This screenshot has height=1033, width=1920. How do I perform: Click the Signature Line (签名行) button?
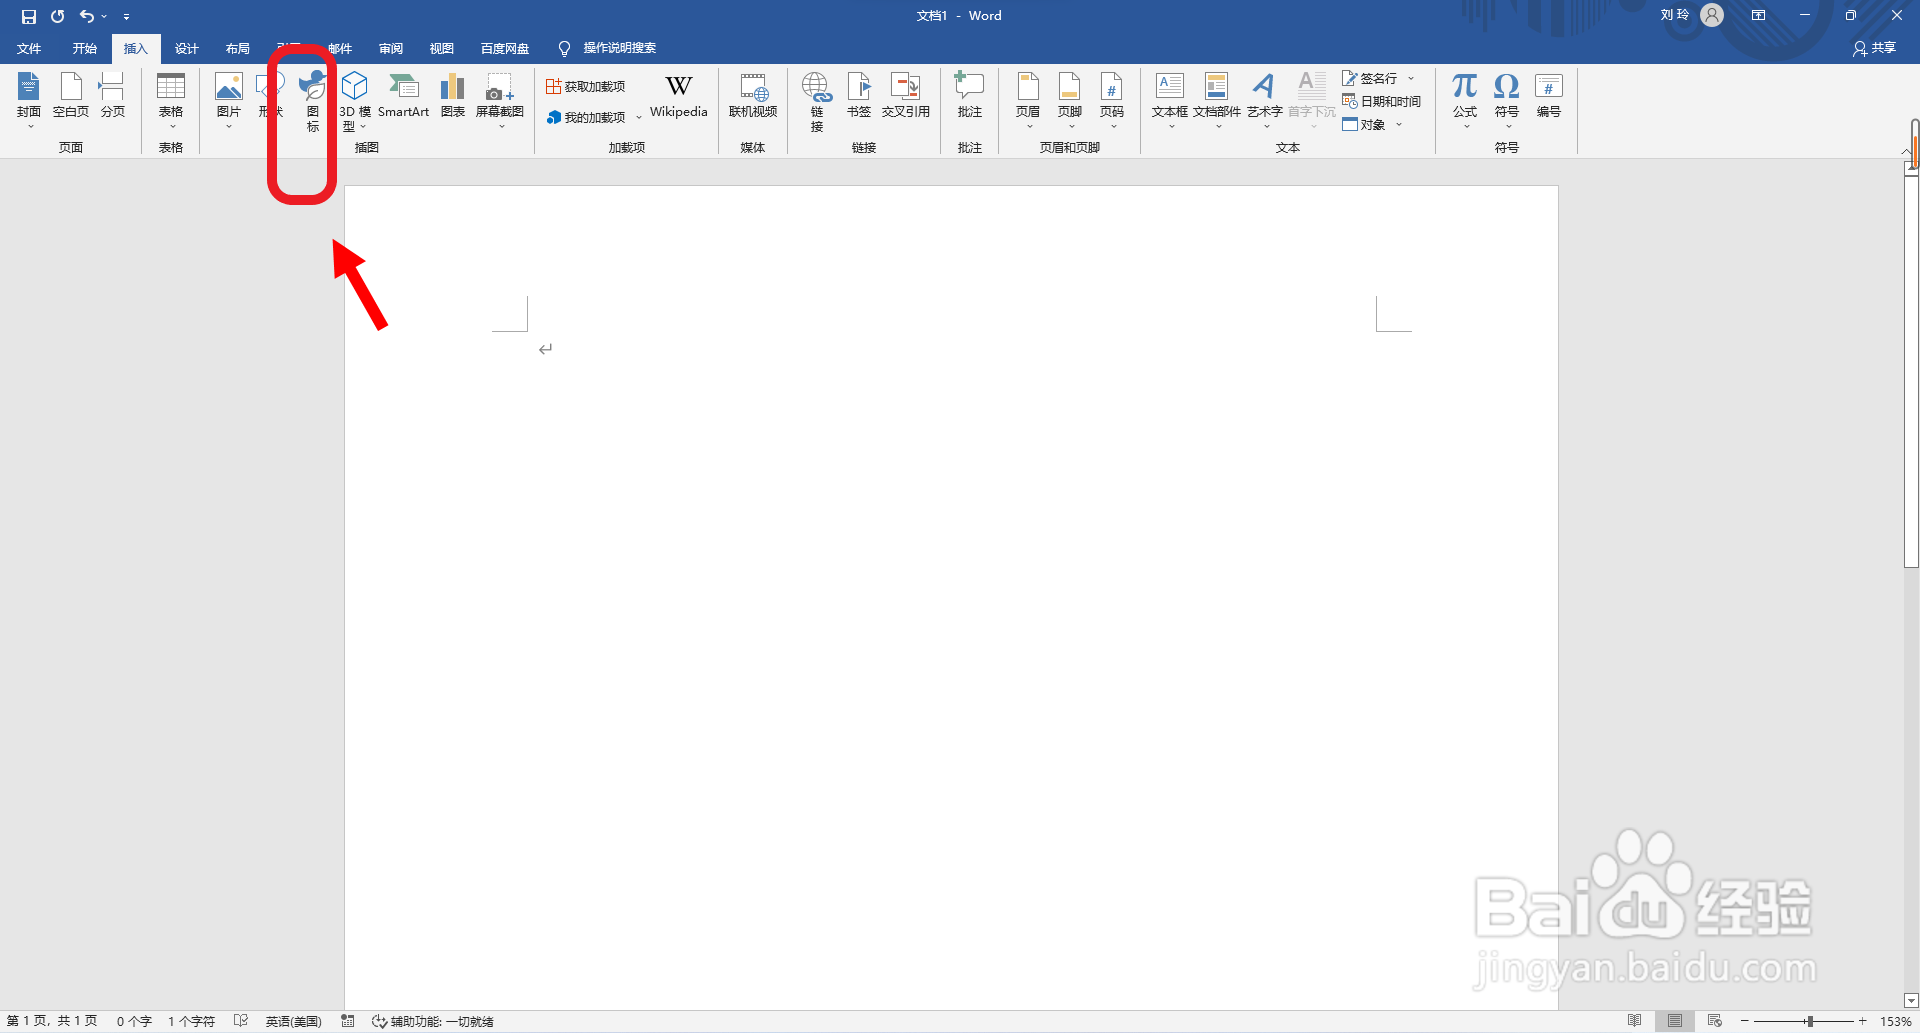pos(1370,78)
